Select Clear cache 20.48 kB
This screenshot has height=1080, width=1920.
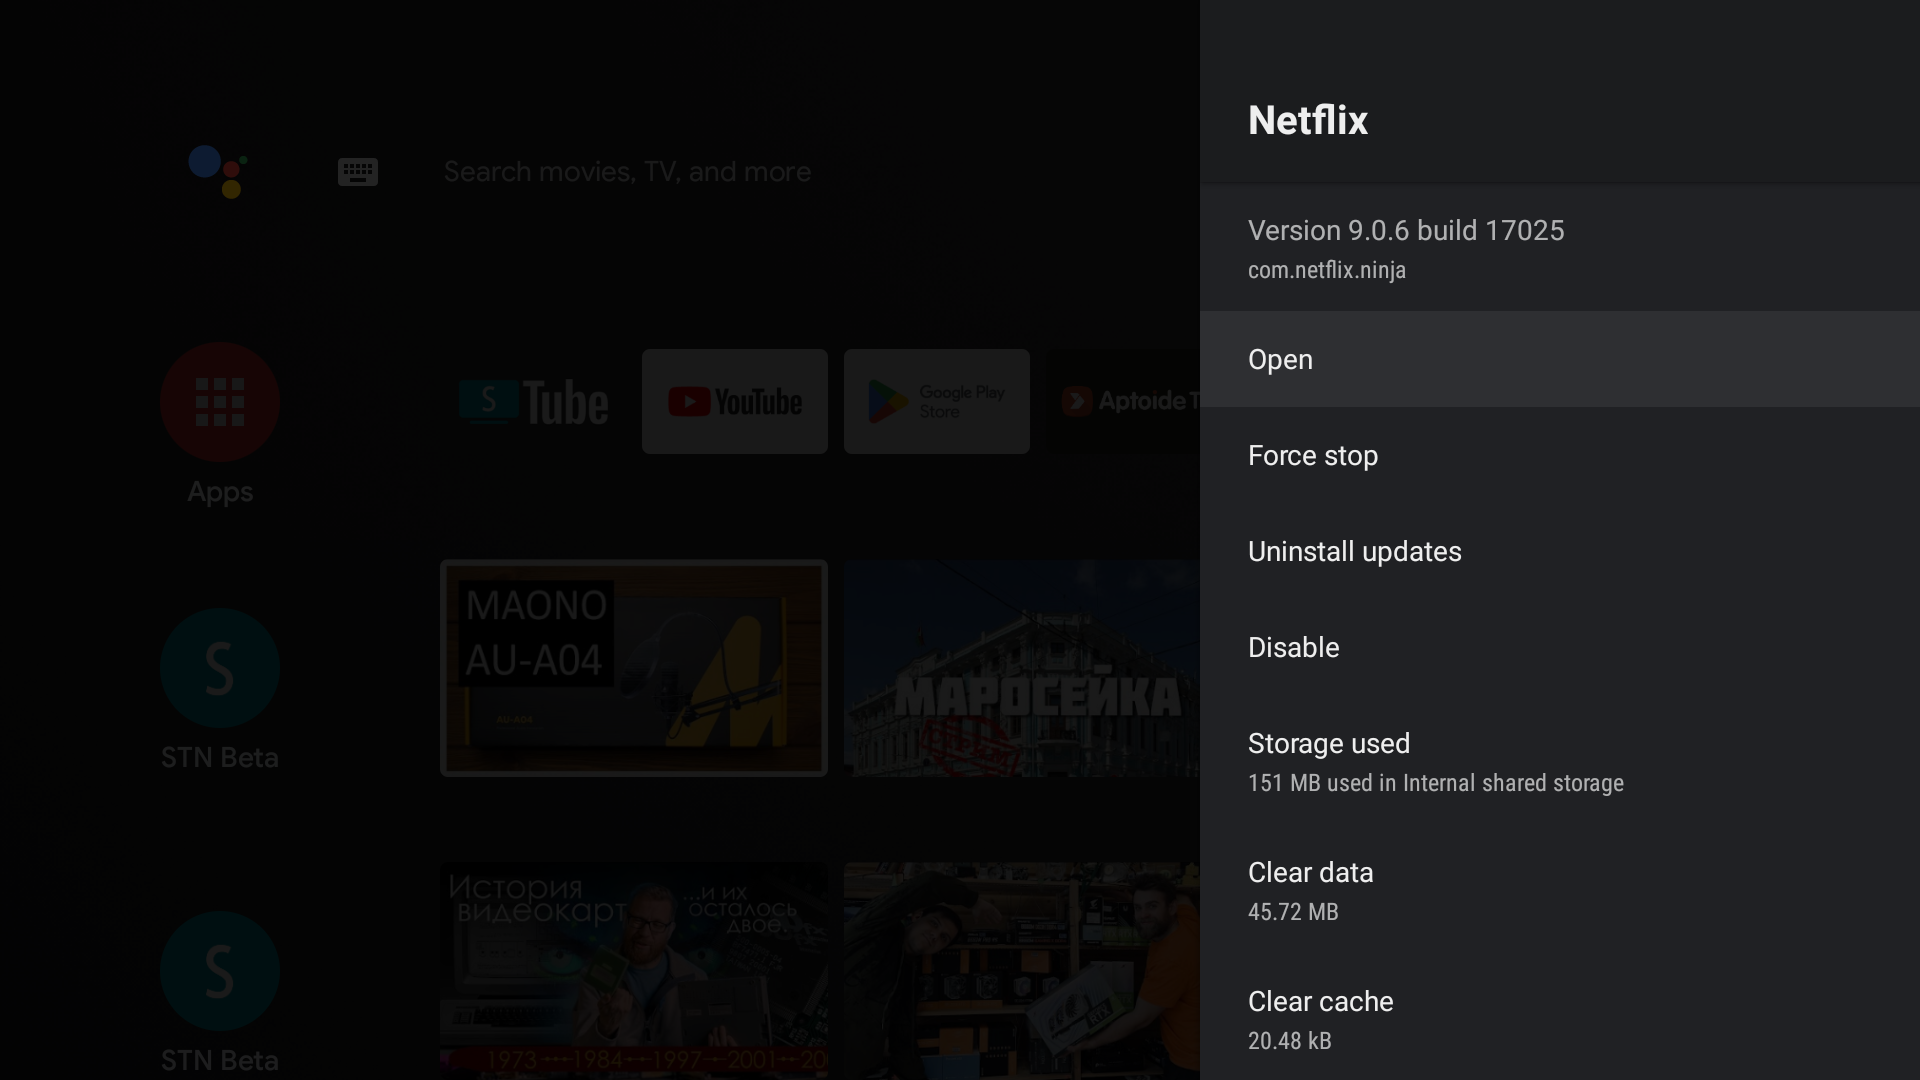click(x=1560, y=1017)
